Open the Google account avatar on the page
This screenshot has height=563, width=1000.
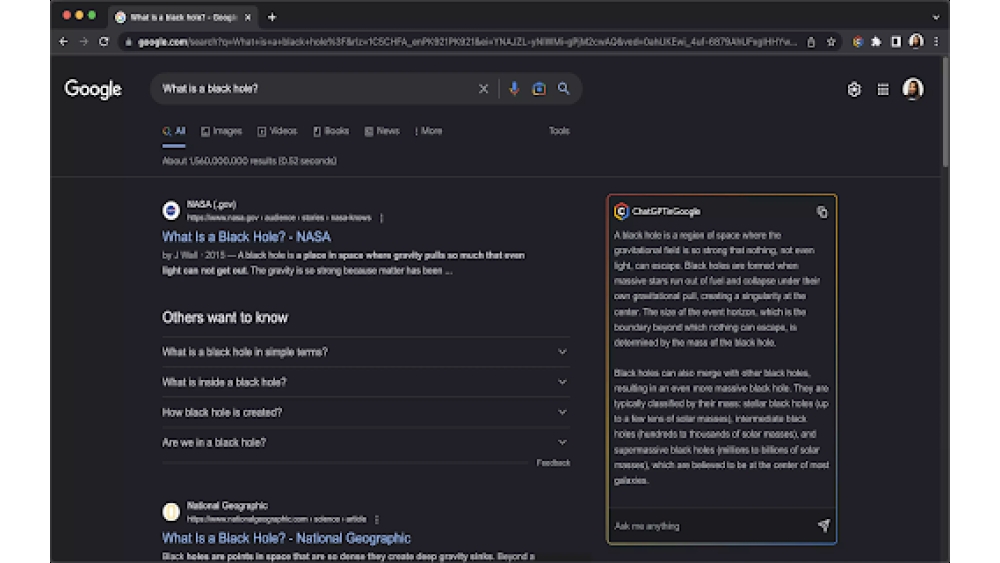pyautogui.click(x=913, y=89)
